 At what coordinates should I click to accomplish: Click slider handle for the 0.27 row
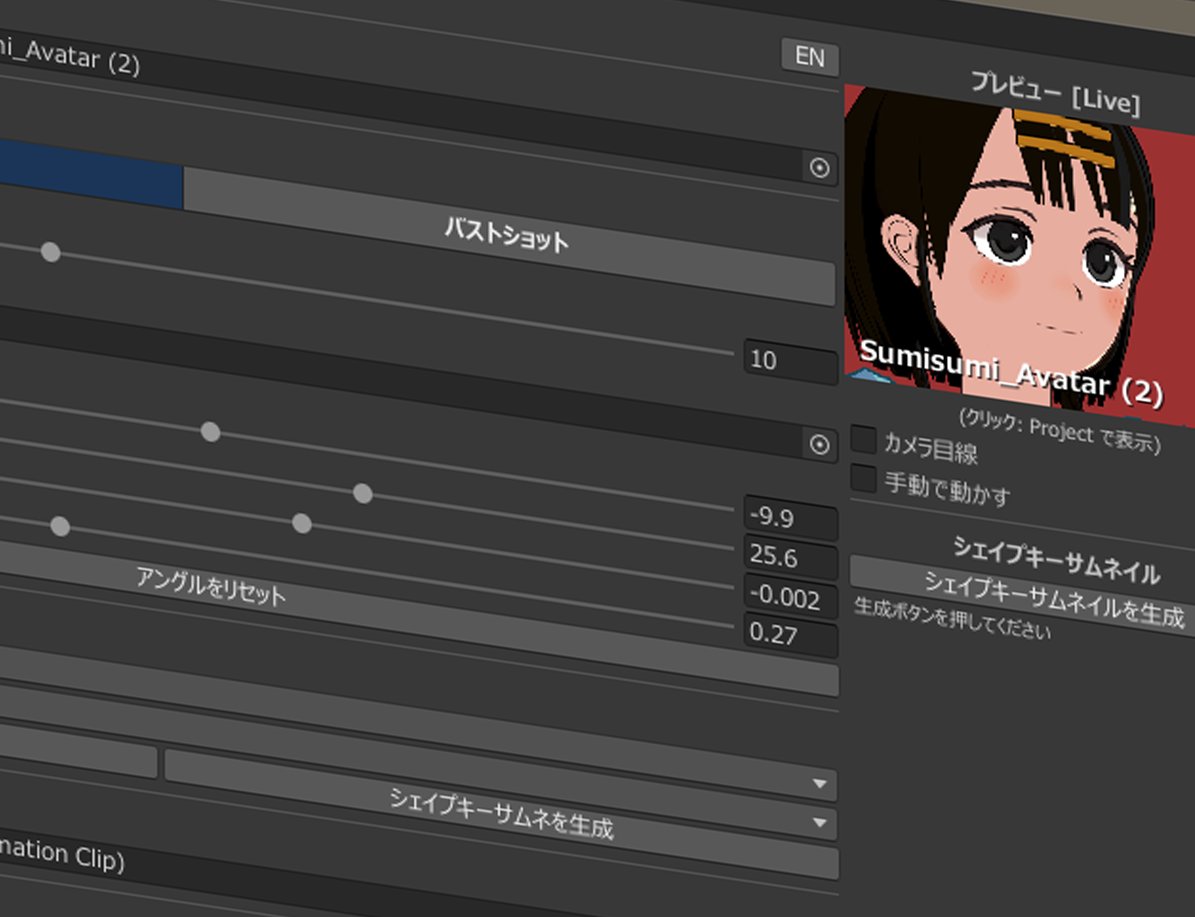point(60,526)
